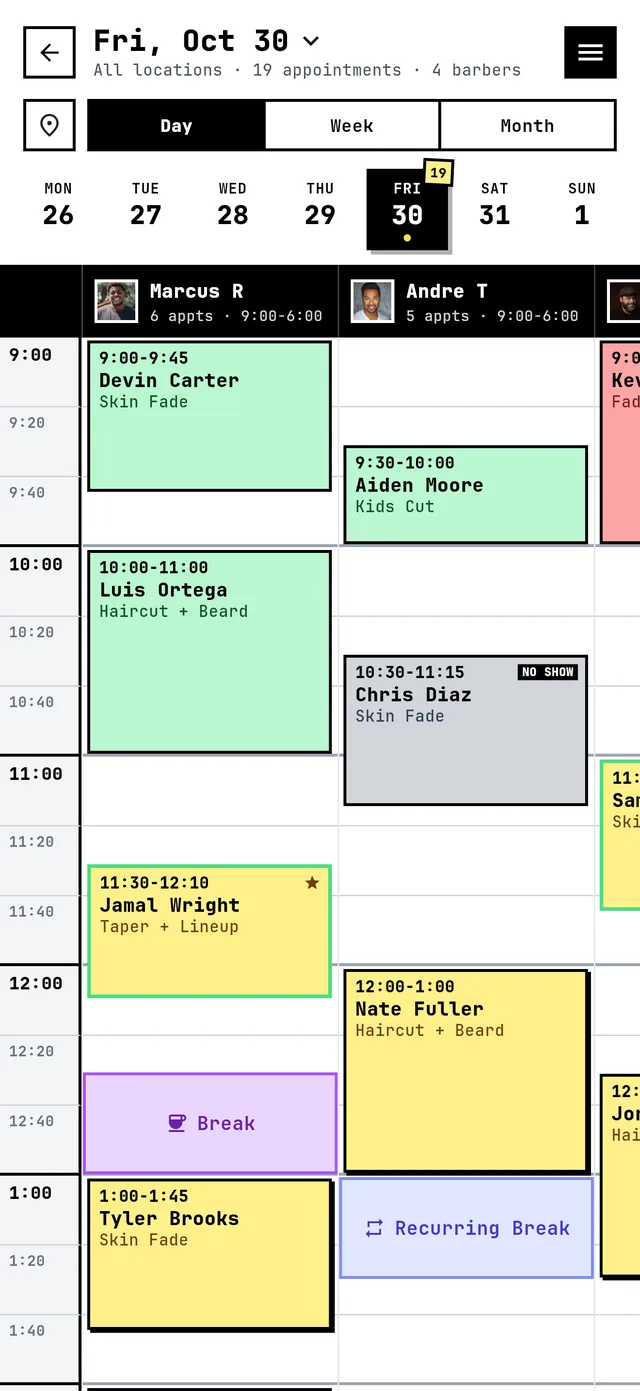Open Marcus R's avatar photo
Screen dimensions: 640x1391
coord(116,301)
